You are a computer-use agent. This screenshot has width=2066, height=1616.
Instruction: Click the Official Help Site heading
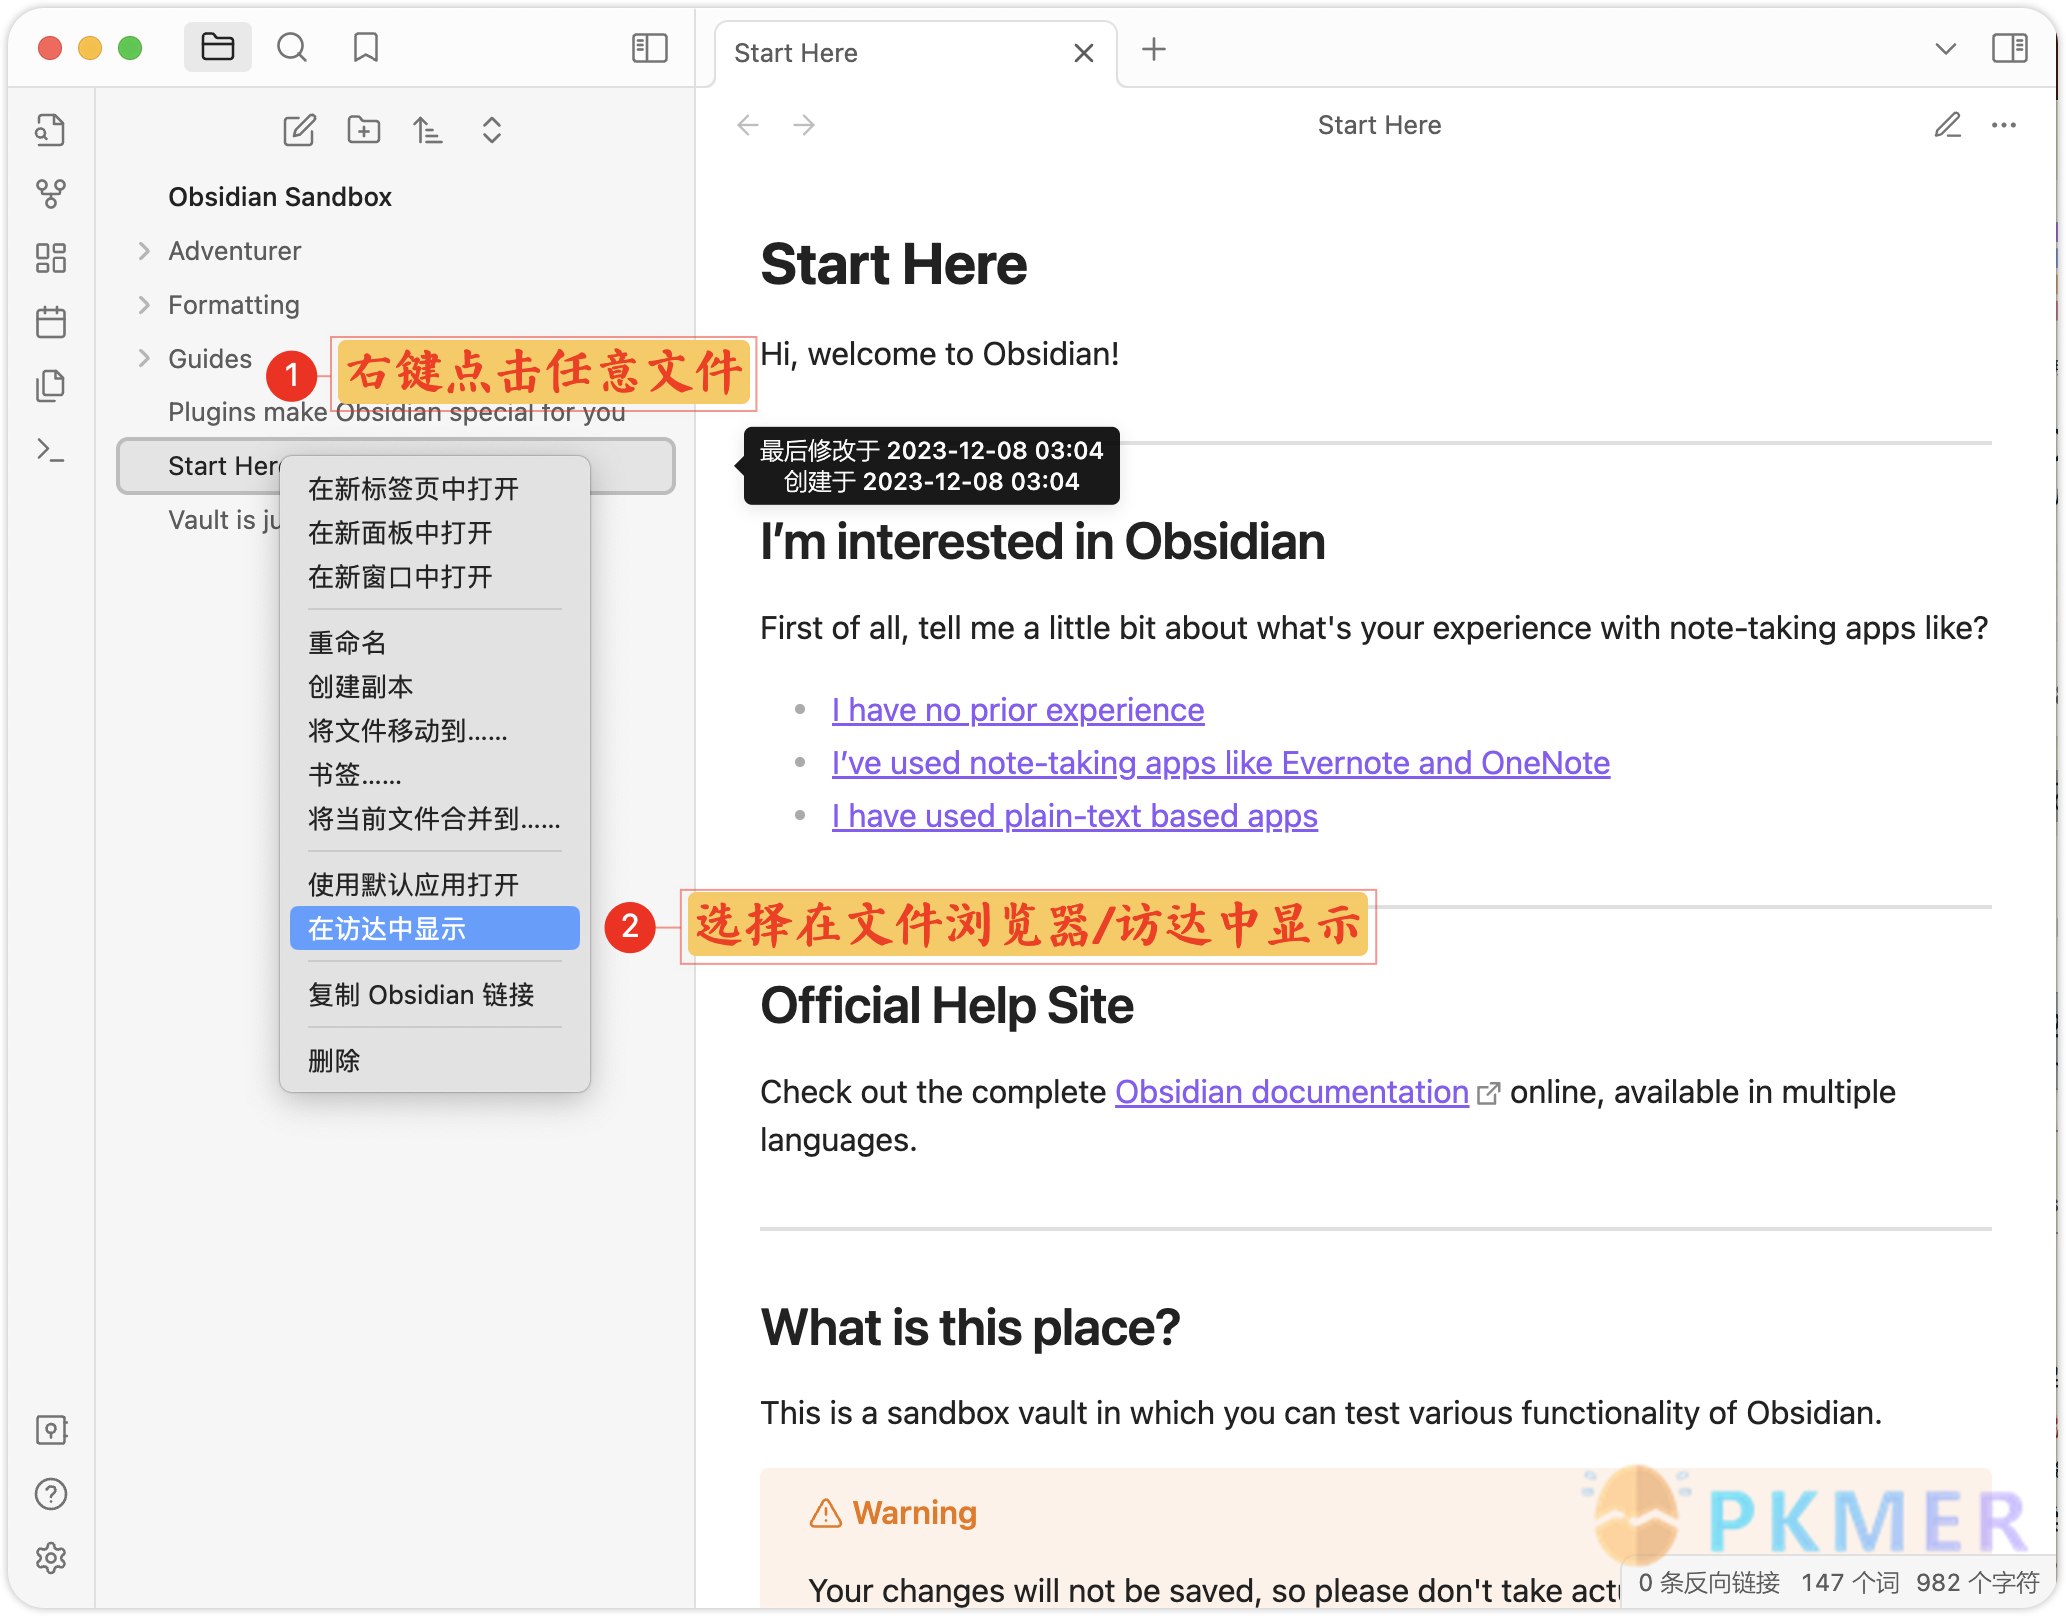[947, 1005]
